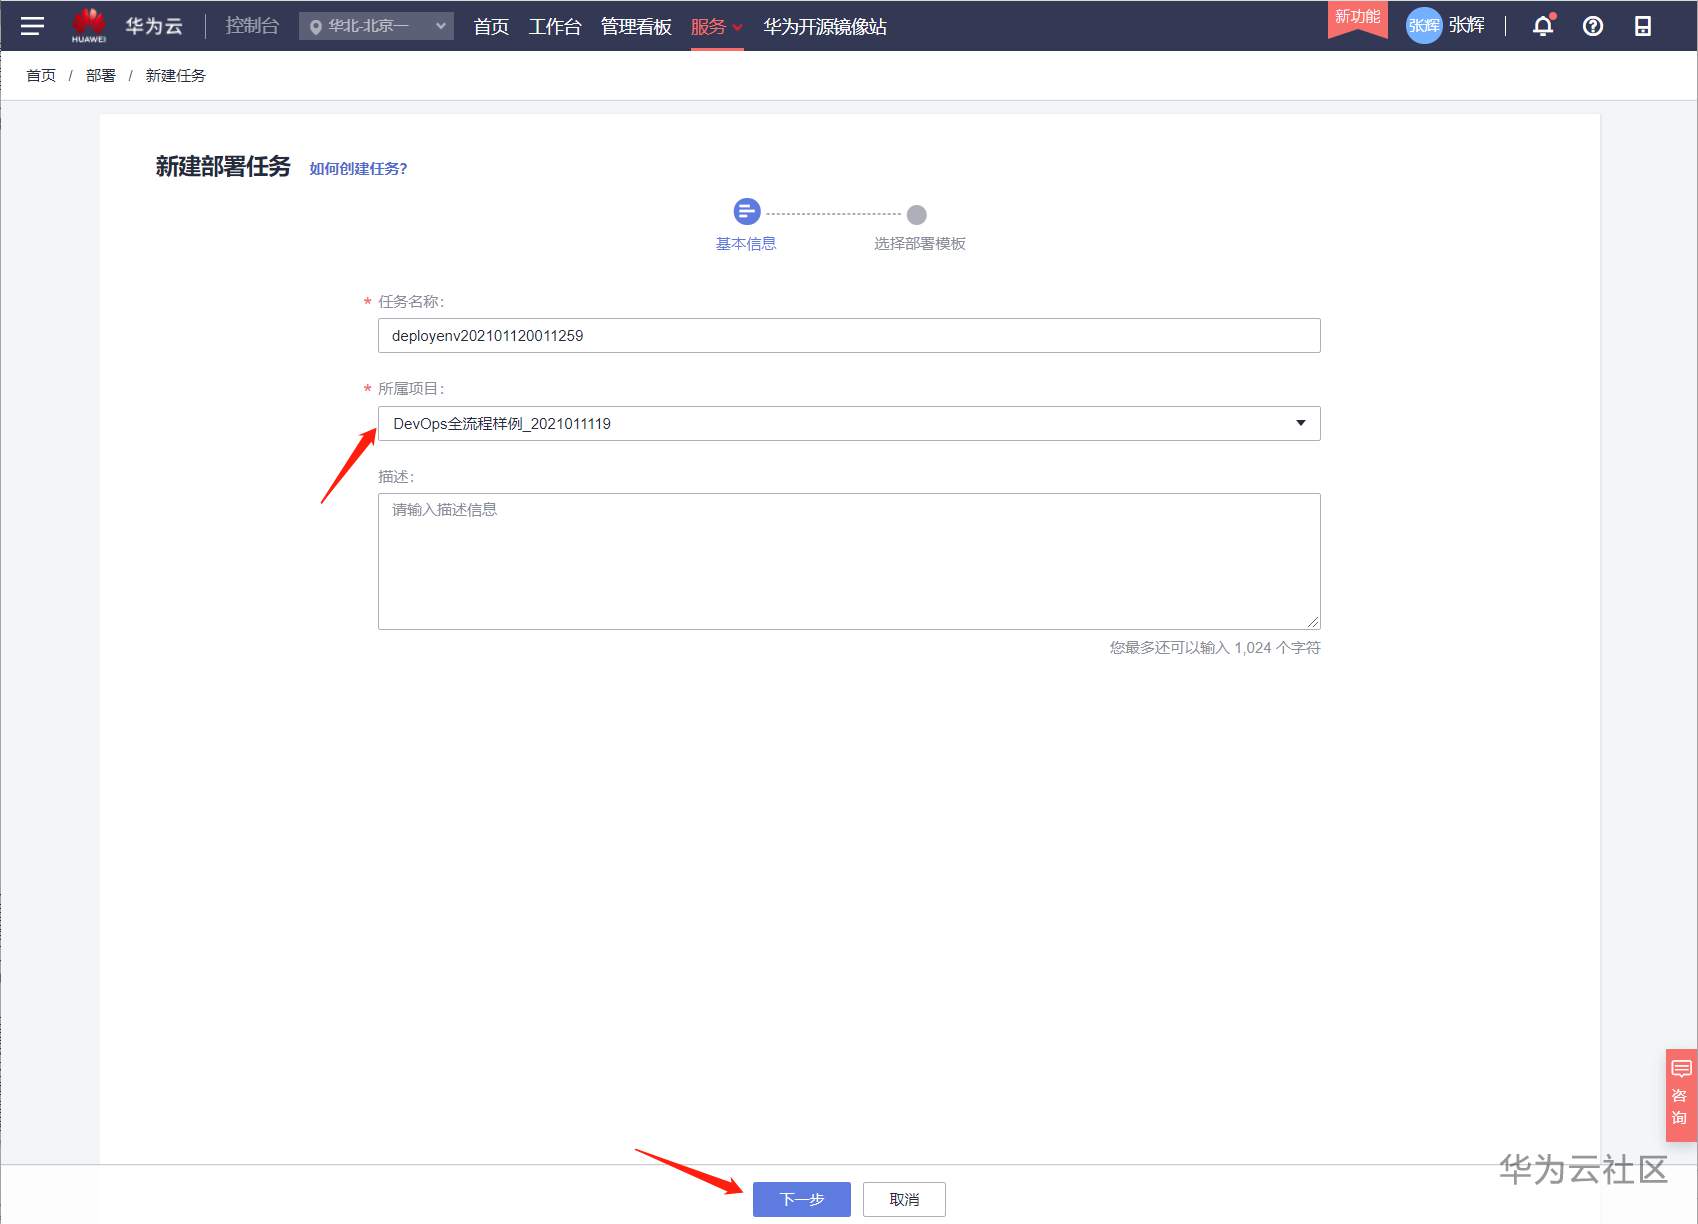
Task: Open 工作台 in the top navigation
Action: 555,27
